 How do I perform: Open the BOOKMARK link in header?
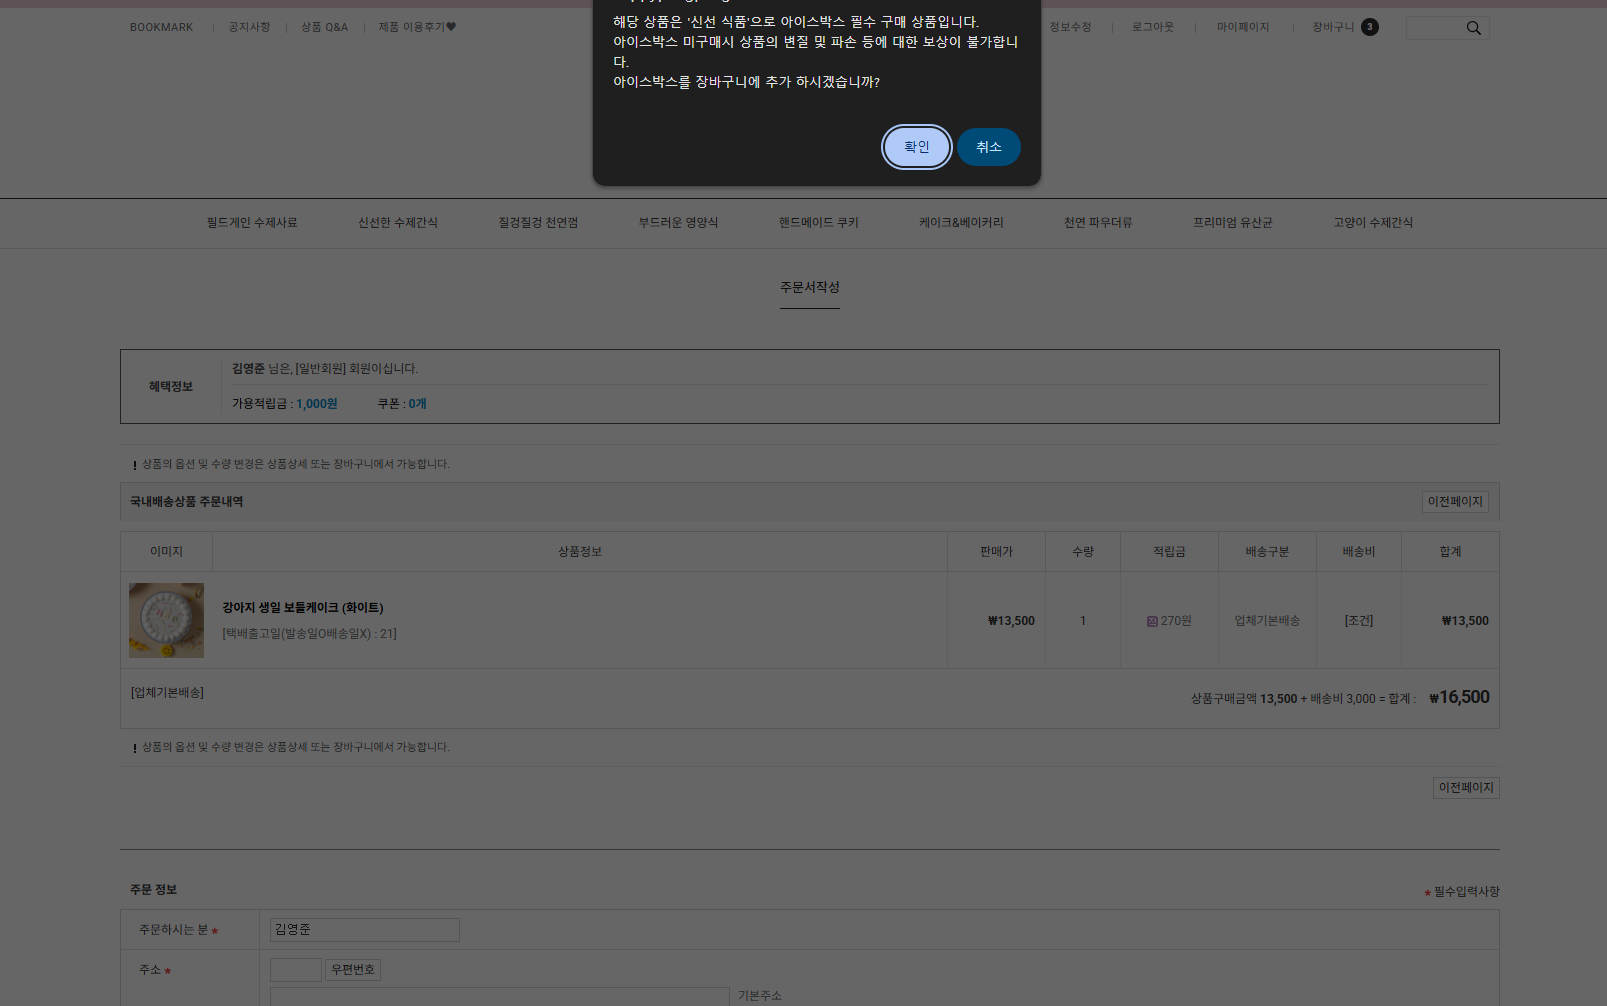tap(161, 27)
